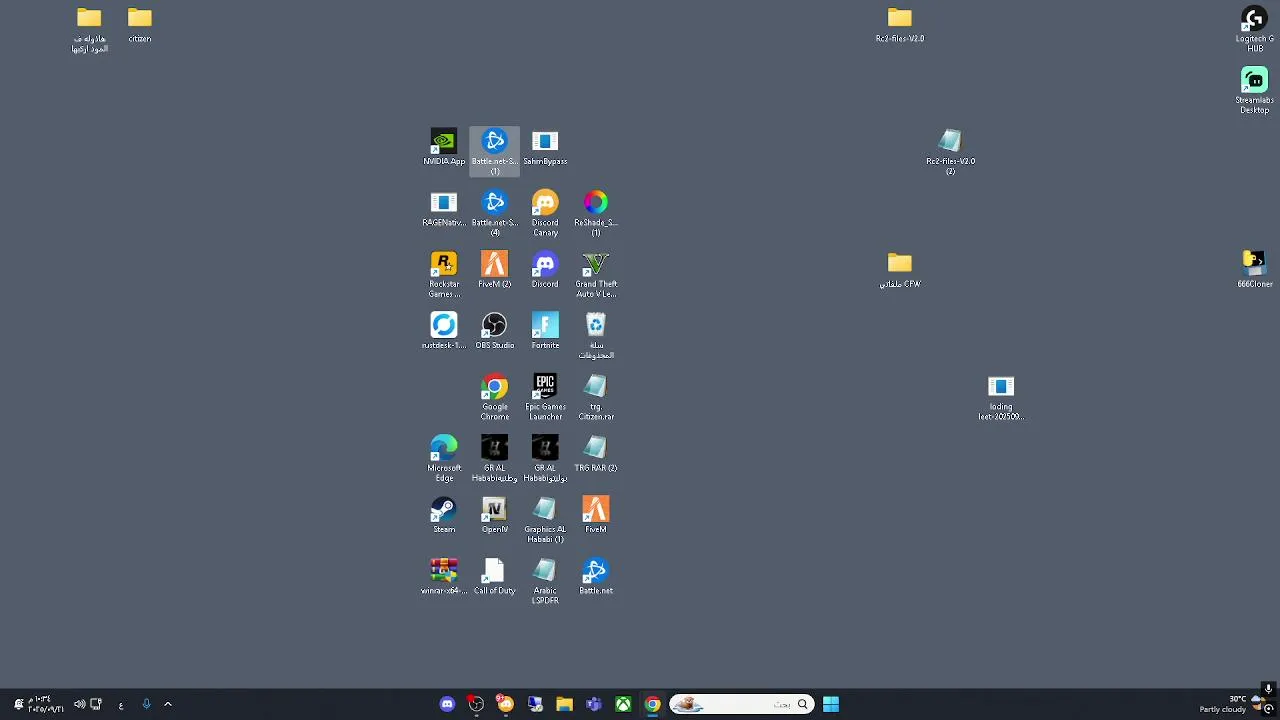Select the Grand Theft Auto V shortcut
The width and height of the screenshot is (1280, 720).
[596, 274]
